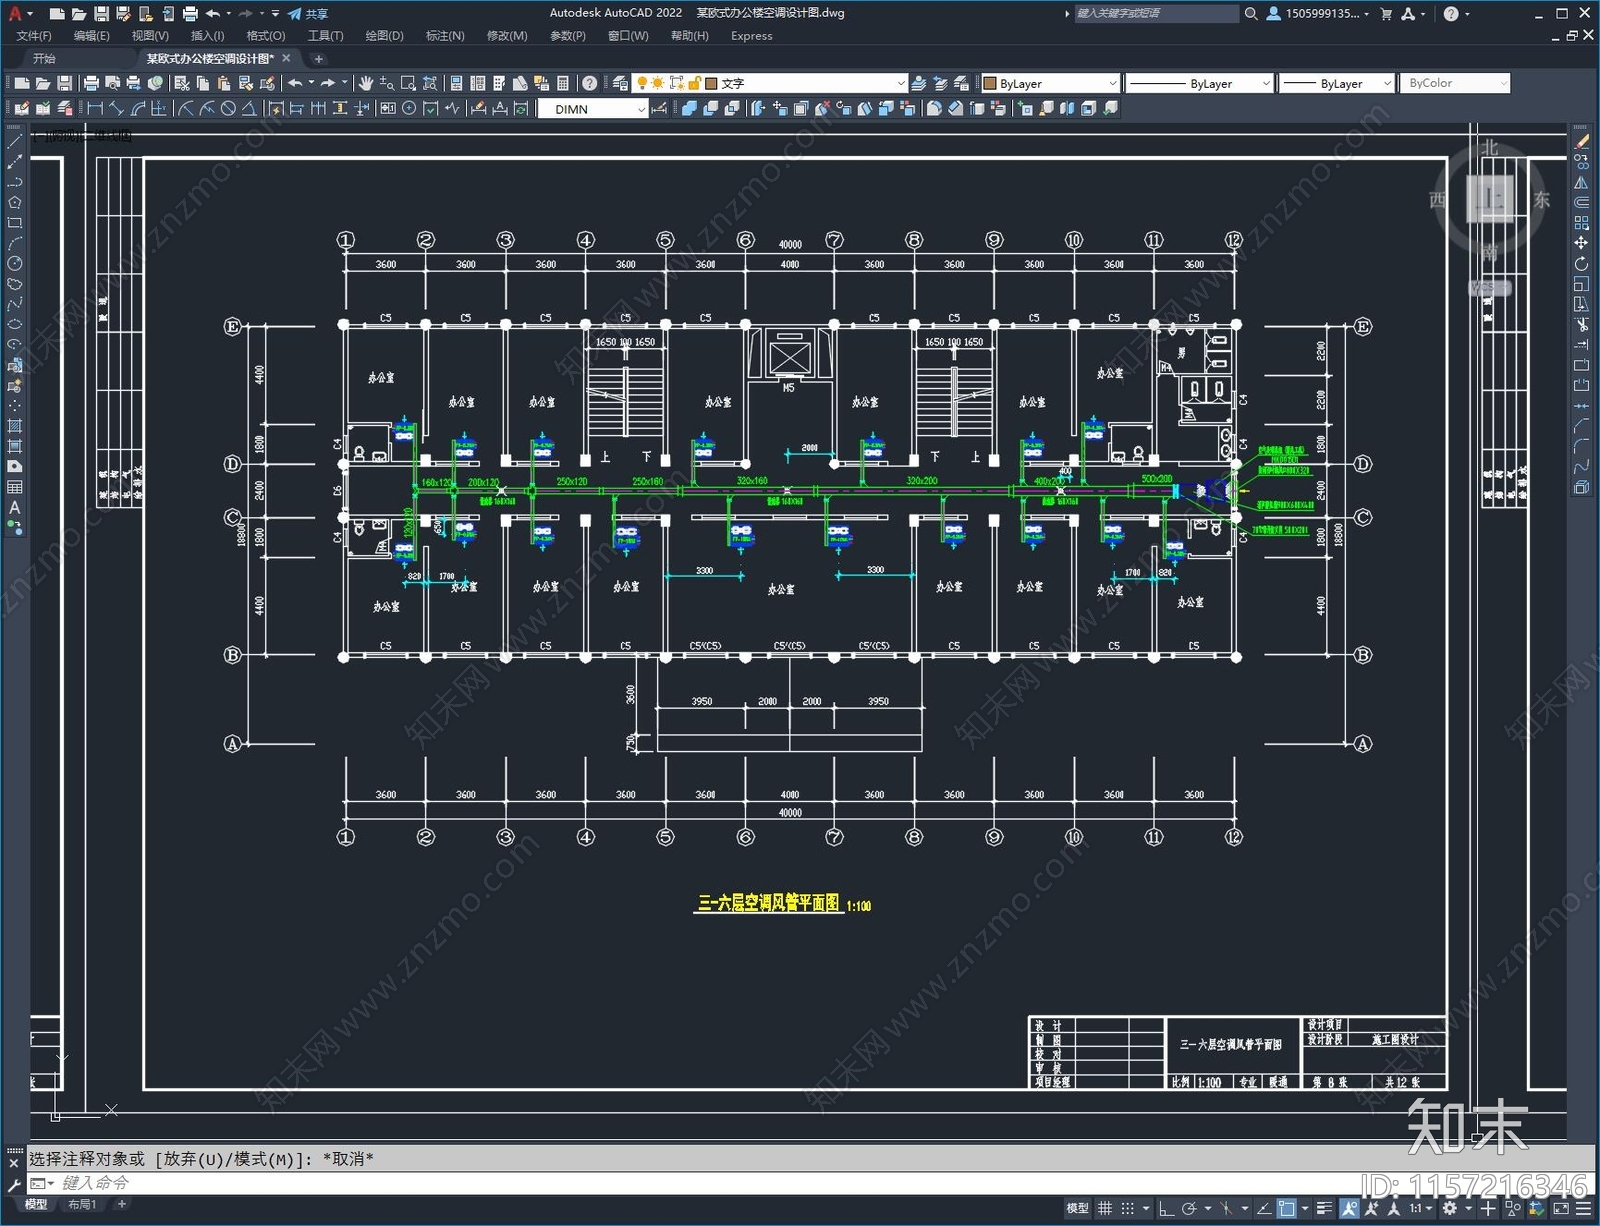Toggle object snap in status bar
The image size is (1600, 1226).
1287,1208
